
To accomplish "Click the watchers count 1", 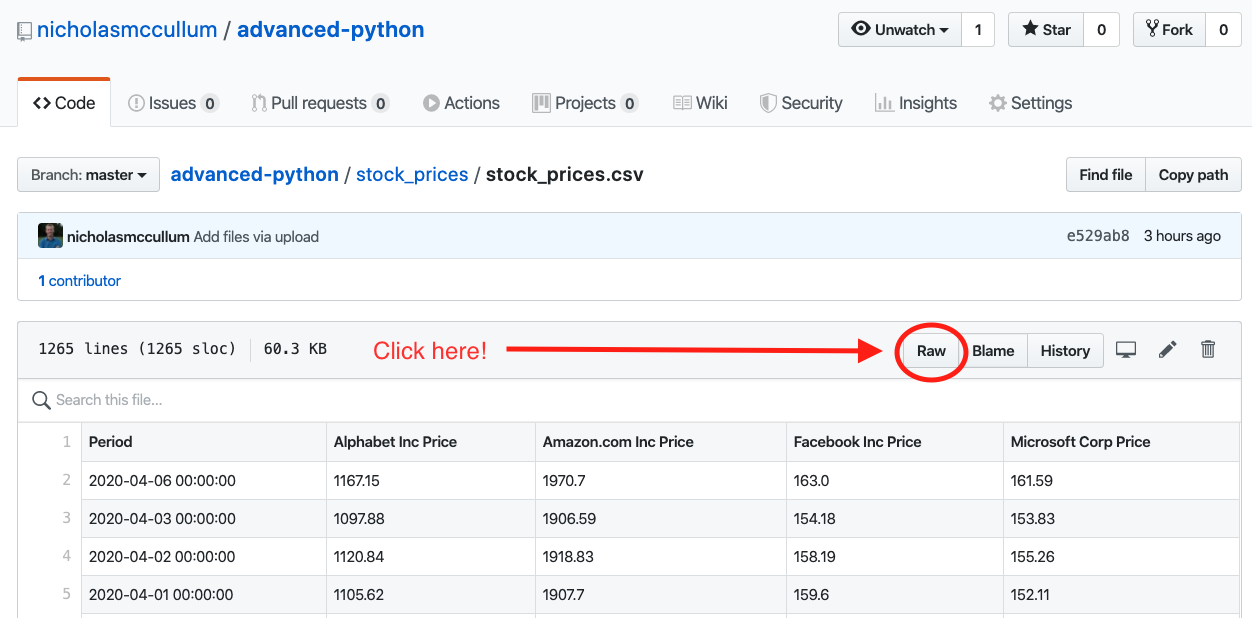I will point(978,30).
